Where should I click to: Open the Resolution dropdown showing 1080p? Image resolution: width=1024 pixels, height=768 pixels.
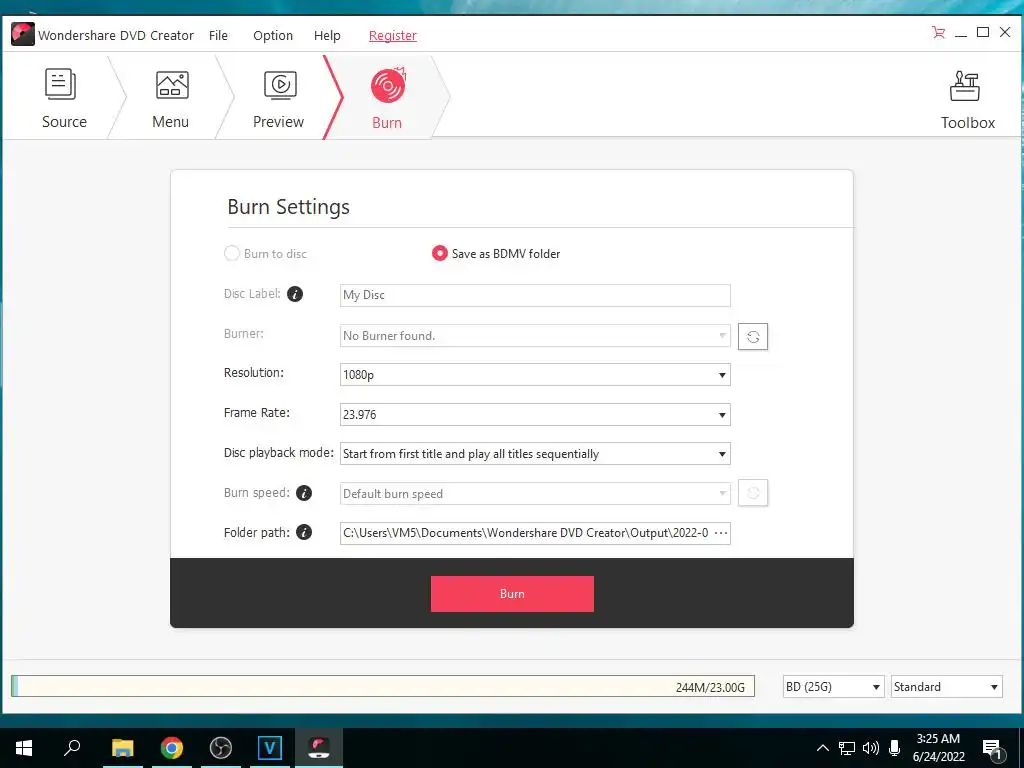(x=535, y=375)
